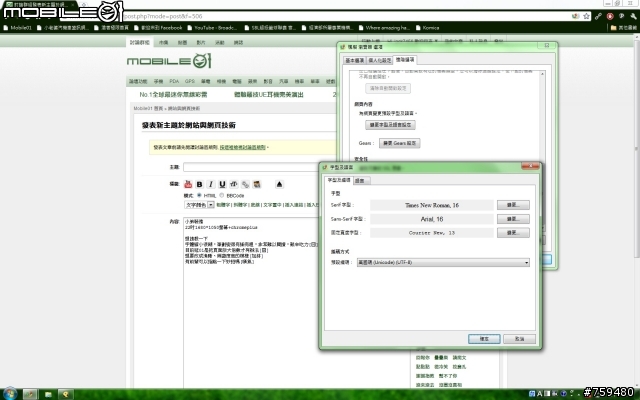Open the Windows Start orb

[10, 393]
